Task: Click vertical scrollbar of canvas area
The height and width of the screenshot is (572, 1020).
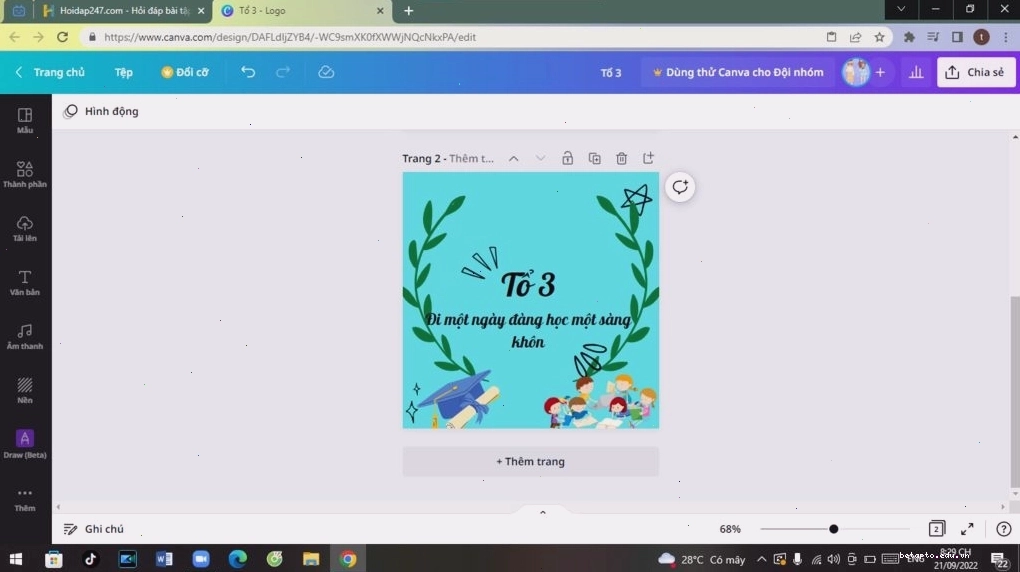Action: (x=1015, y=390)
